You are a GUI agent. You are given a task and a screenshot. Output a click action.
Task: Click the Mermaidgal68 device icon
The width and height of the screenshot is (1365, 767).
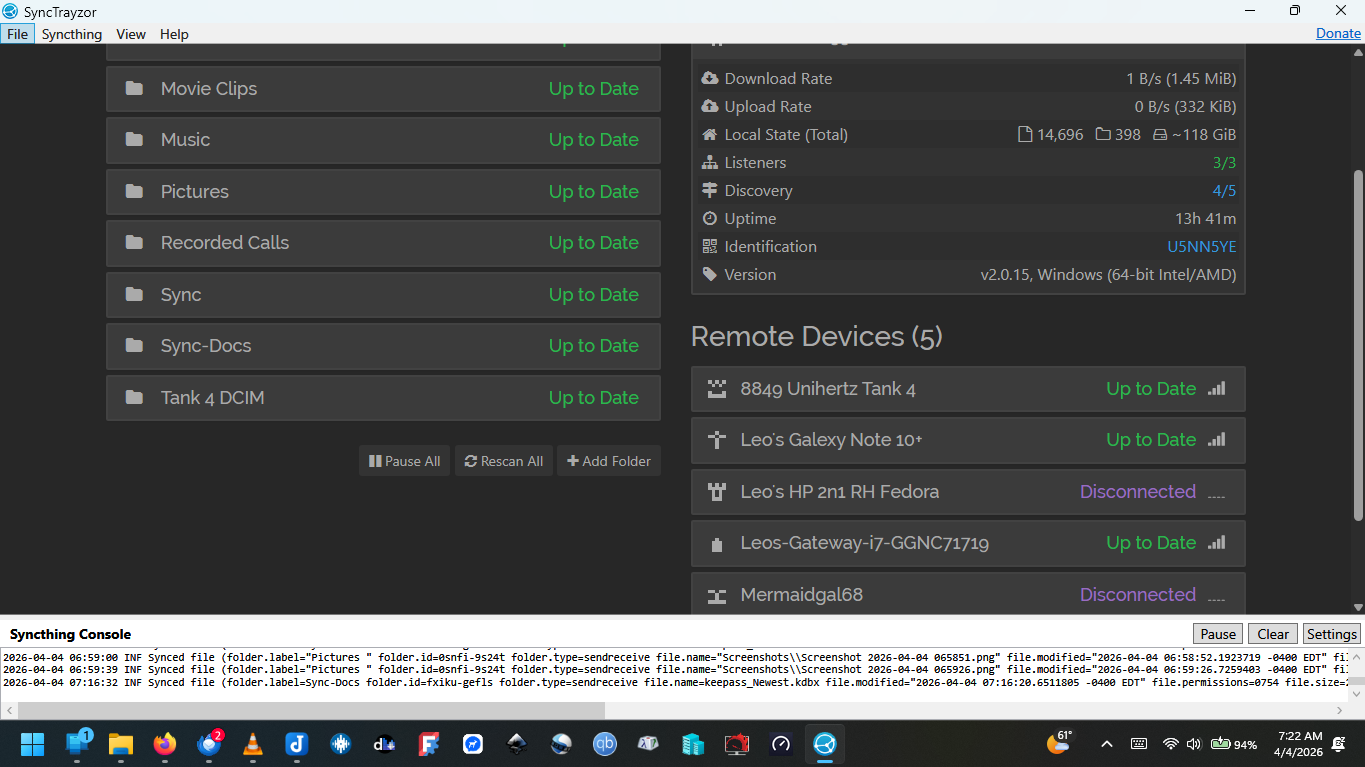(x=716, y=596)
